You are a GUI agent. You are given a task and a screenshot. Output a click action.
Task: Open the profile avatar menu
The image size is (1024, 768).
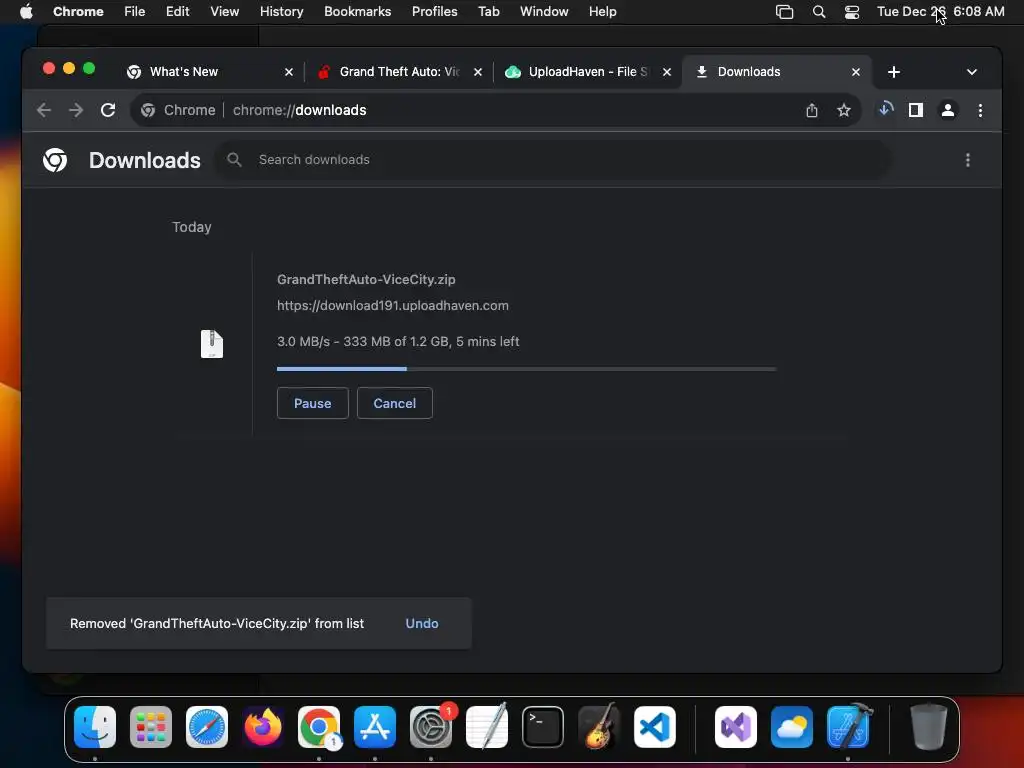coord(948,110)
